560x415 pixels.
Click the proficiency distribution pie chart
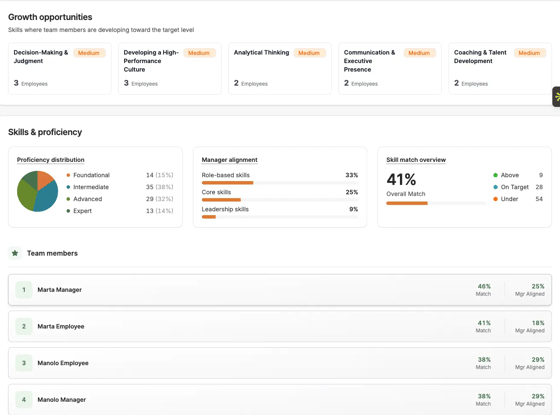pyautogui.click(x=38, y=191)
